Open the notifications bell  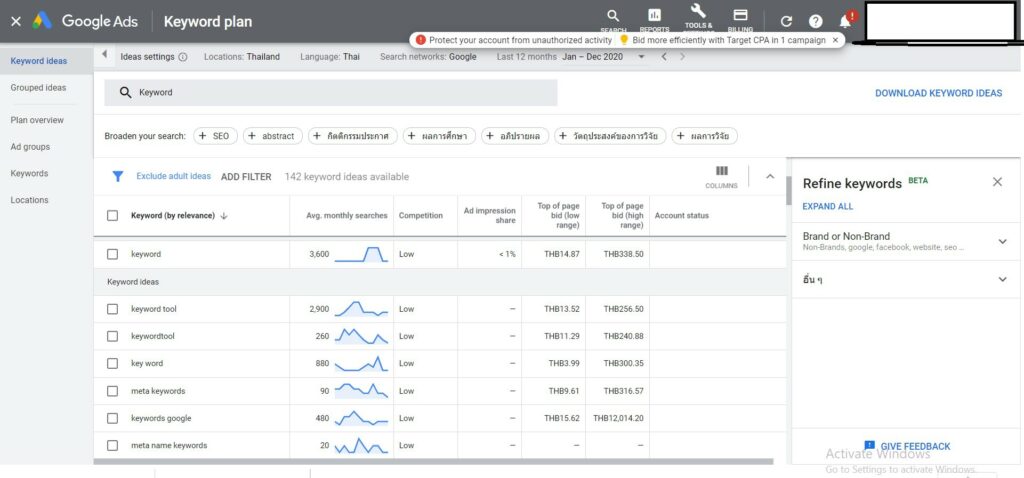pos(845,22)
